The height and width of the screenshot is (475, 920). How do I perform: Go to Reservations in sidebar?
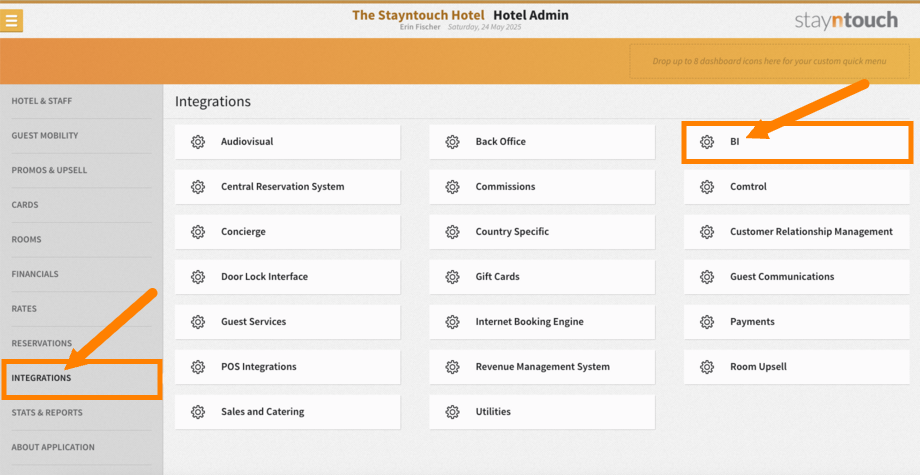coord(42,343)
